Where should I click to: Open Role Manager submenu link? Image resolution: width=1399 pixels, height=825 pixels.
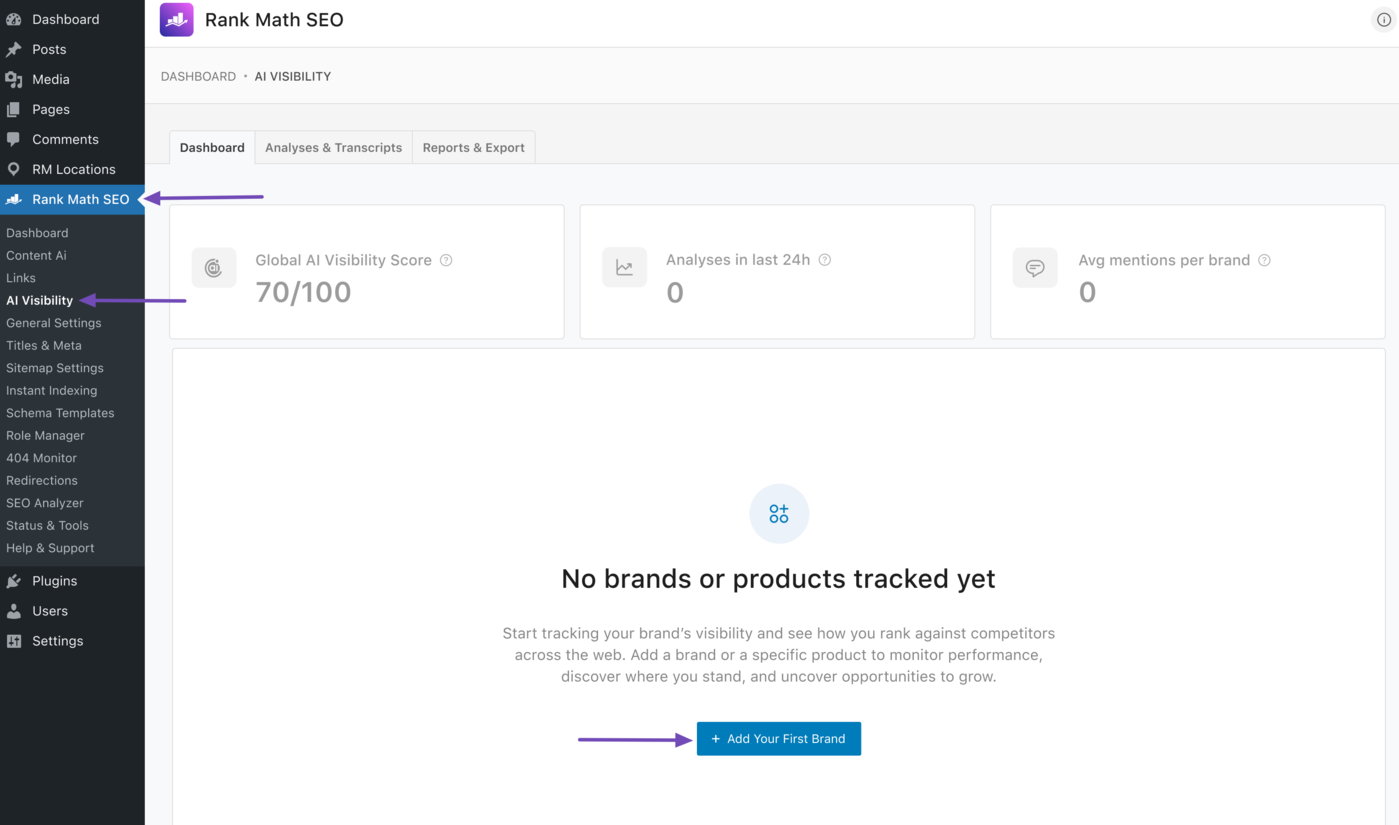(45, 435)
